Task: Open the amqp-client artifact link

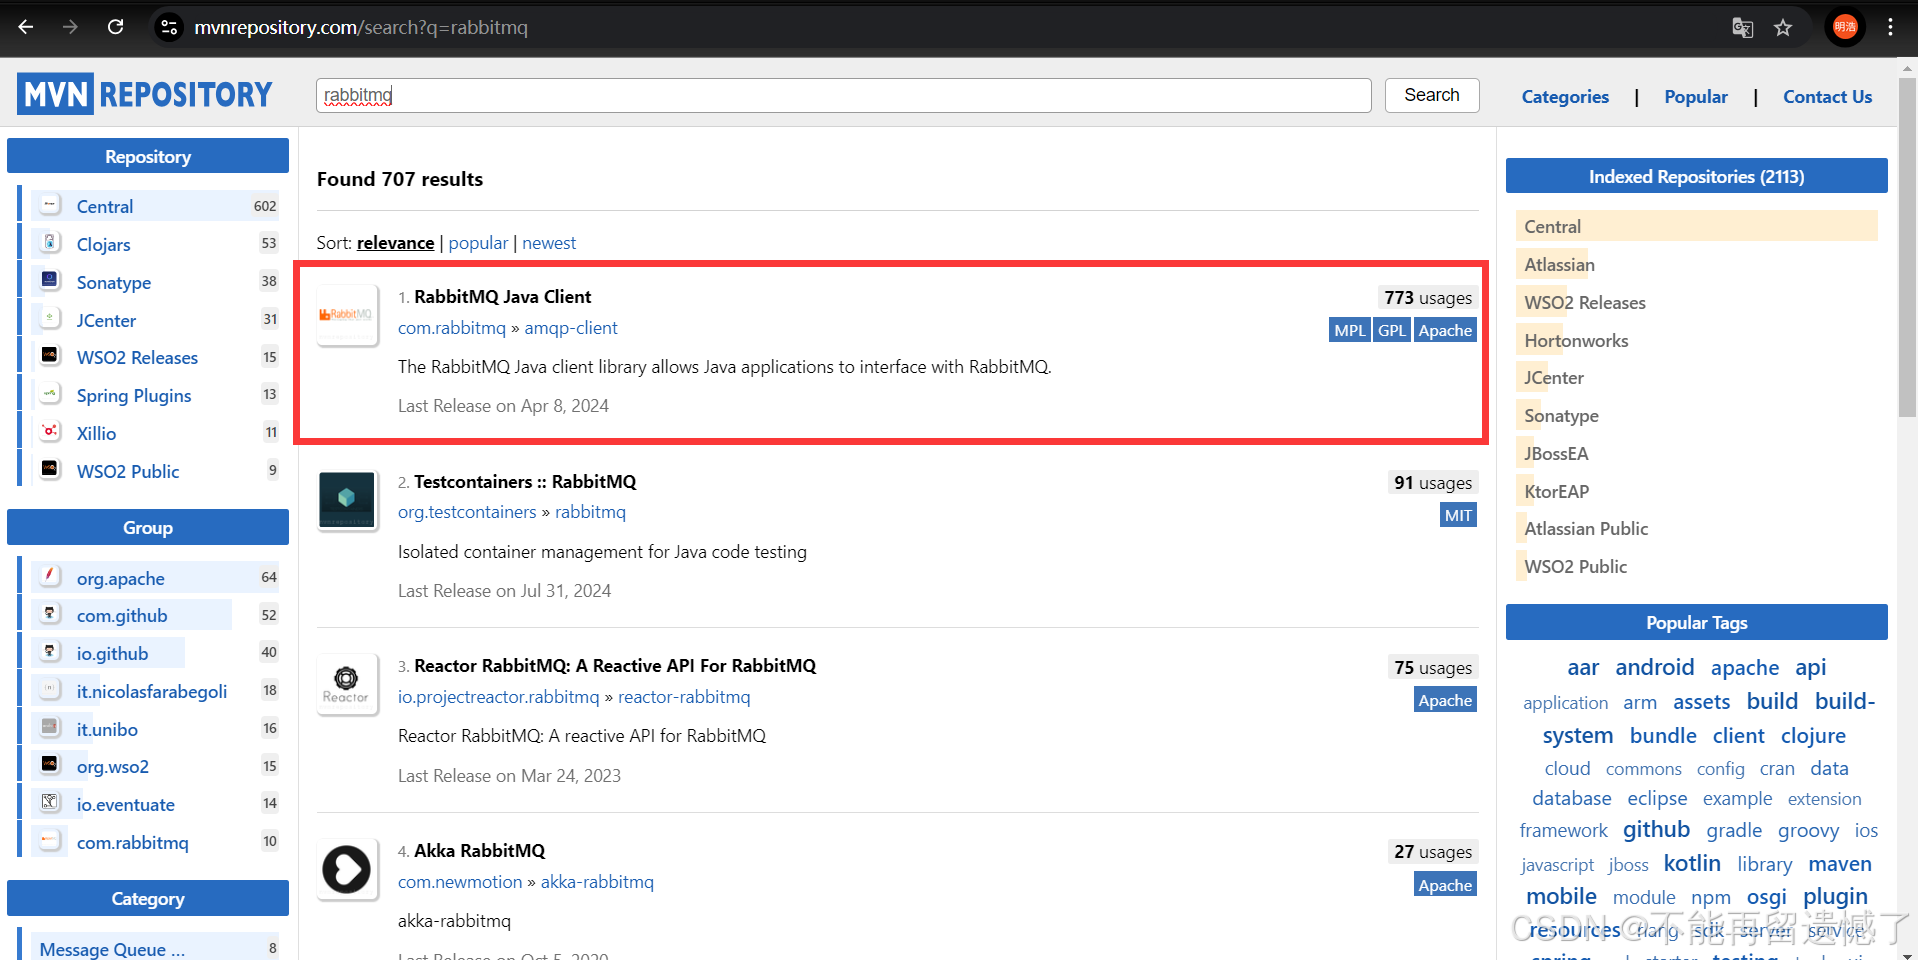Action: coord(571,328)
